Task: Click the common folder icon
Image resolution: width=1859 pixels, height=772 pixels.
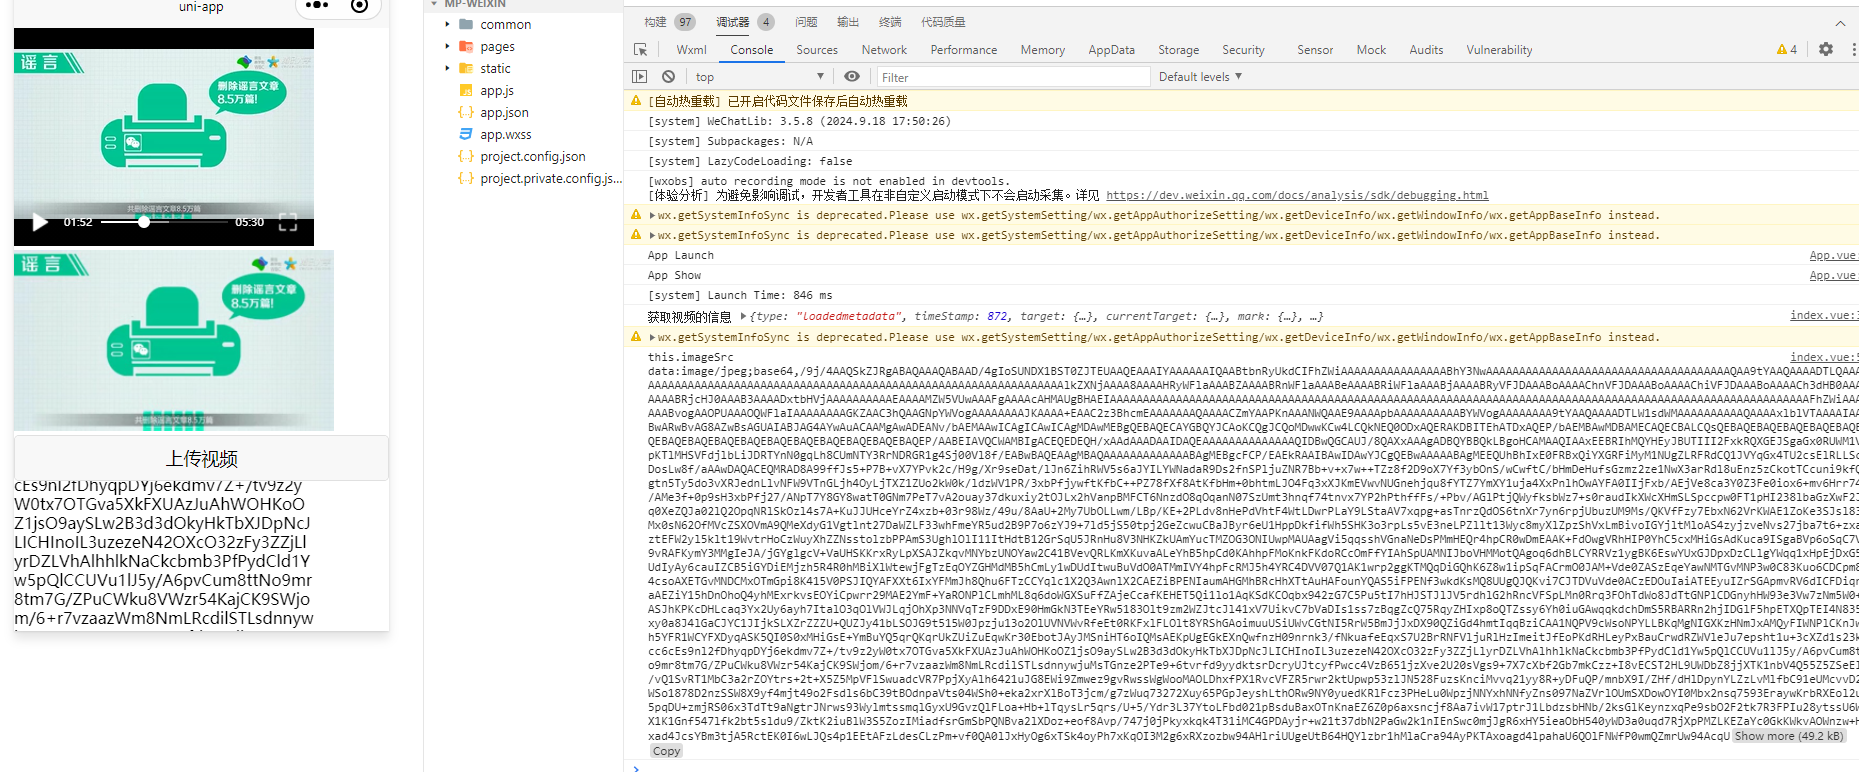Action: 466,24
